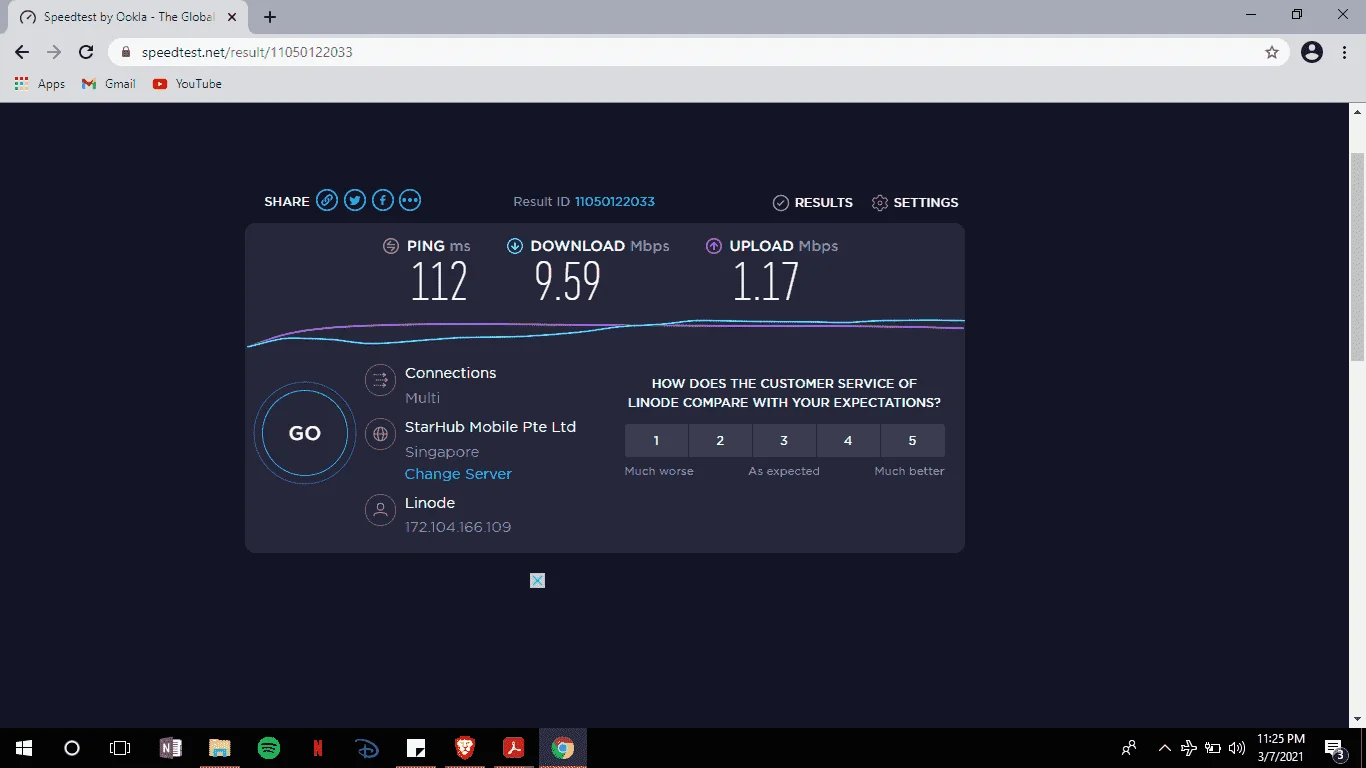The image size is (1366, 768).
Task: View site information padlock
Action: tap(125, 52)
